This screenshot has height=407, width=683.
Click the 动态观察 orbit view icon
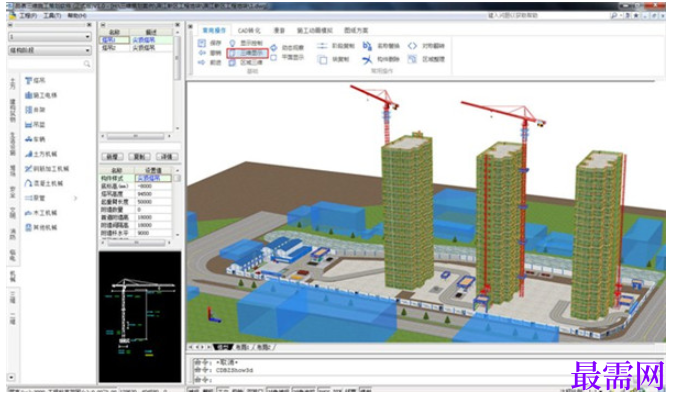click(x=274, y=47)
